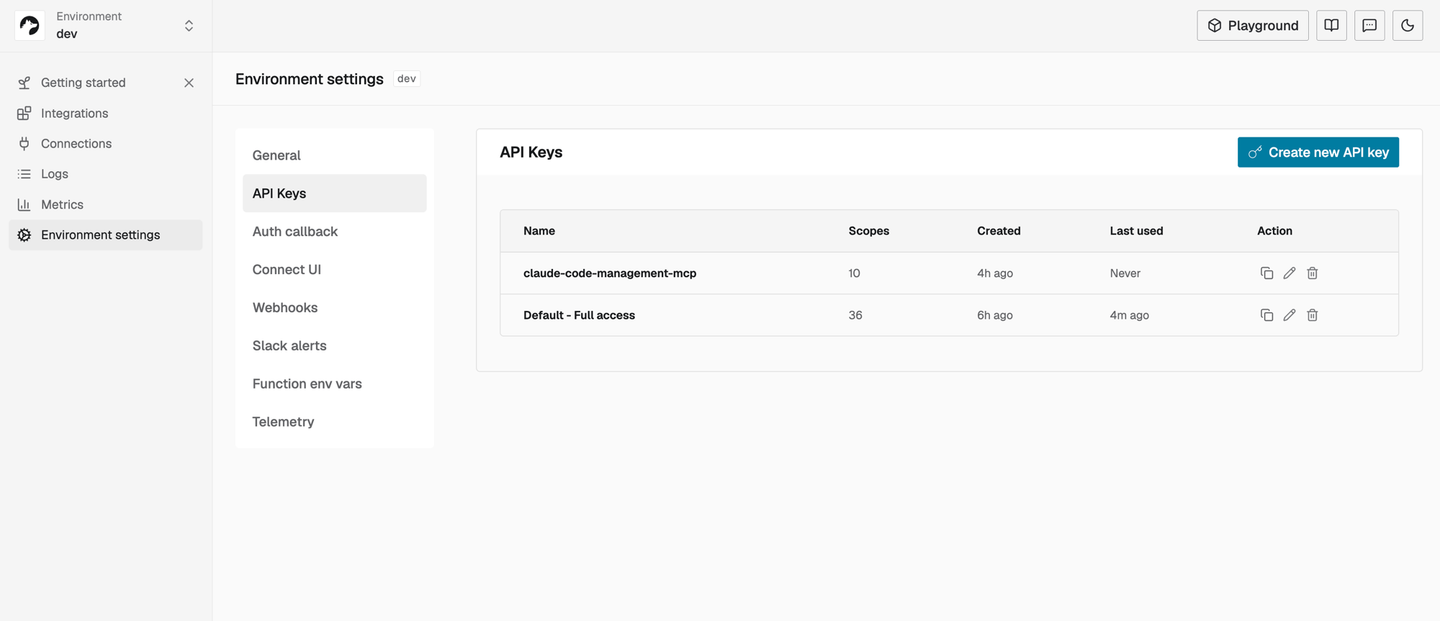Click the Action column header
Viewport: 1440px width, 621px height.
click(x=1275, y=231)
